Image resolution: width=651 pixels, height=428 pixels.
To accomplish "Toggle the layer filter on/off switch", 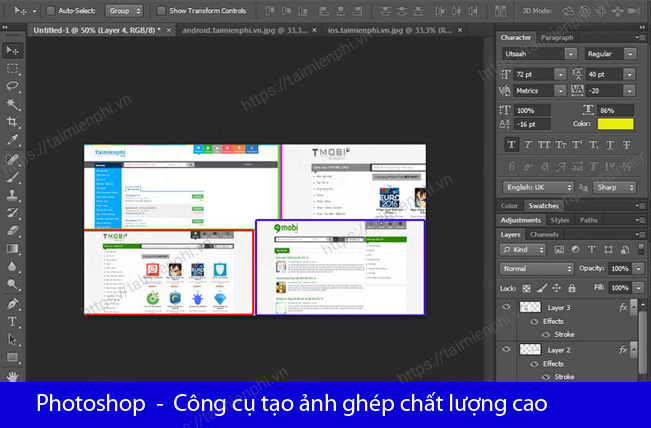I will tap(641, 249).
